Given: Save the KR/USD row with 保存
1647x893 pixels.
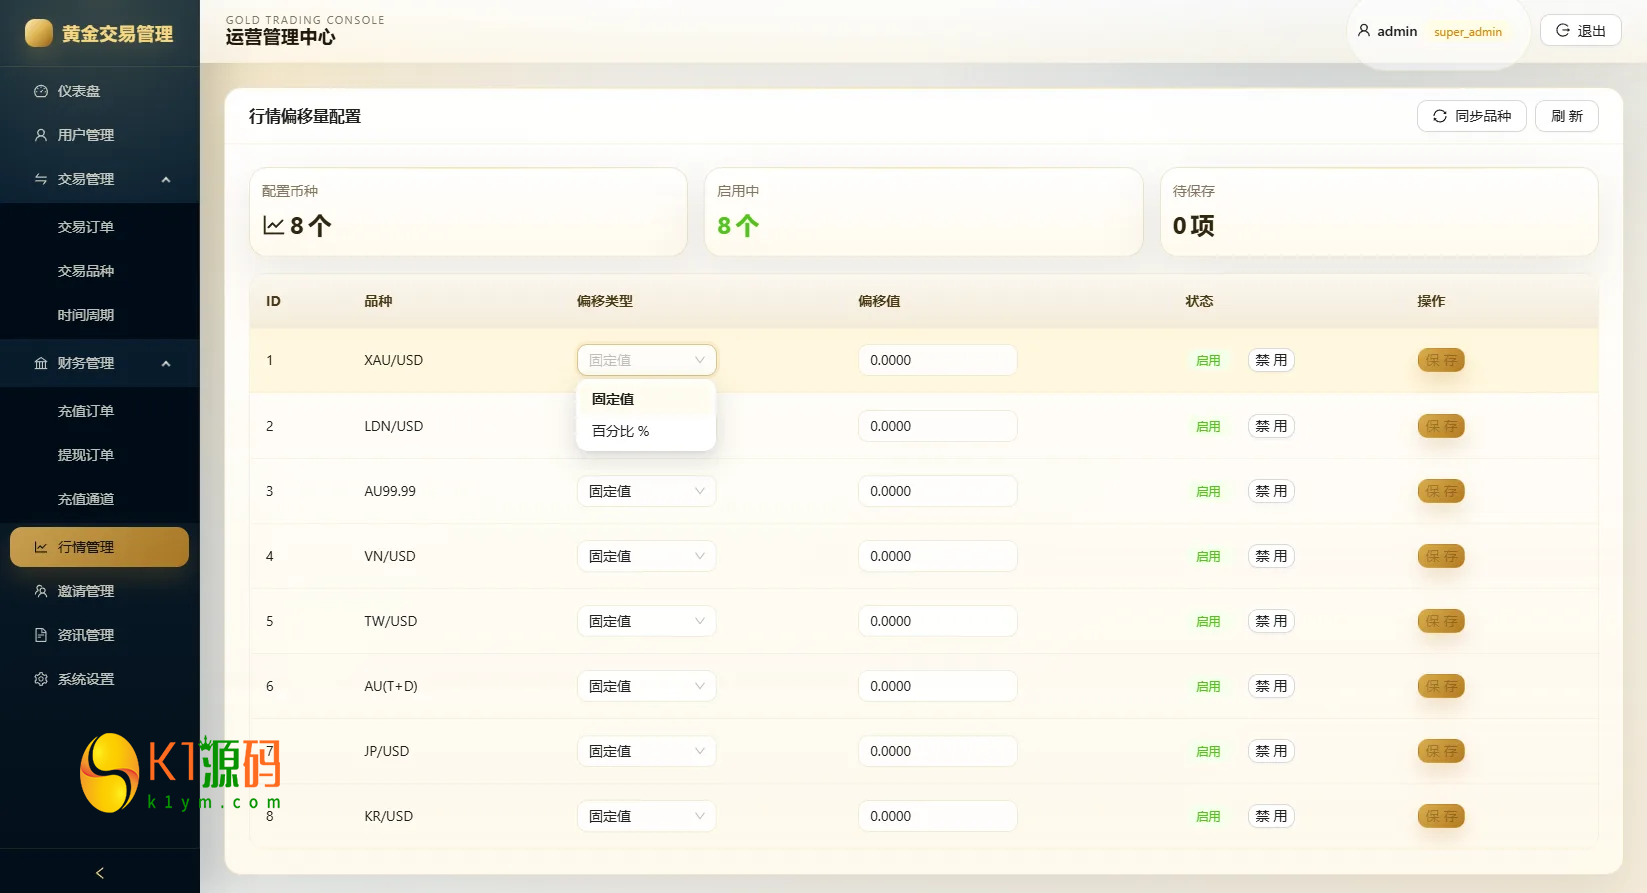Looking at the screenshot, I should coord(1441,816).
